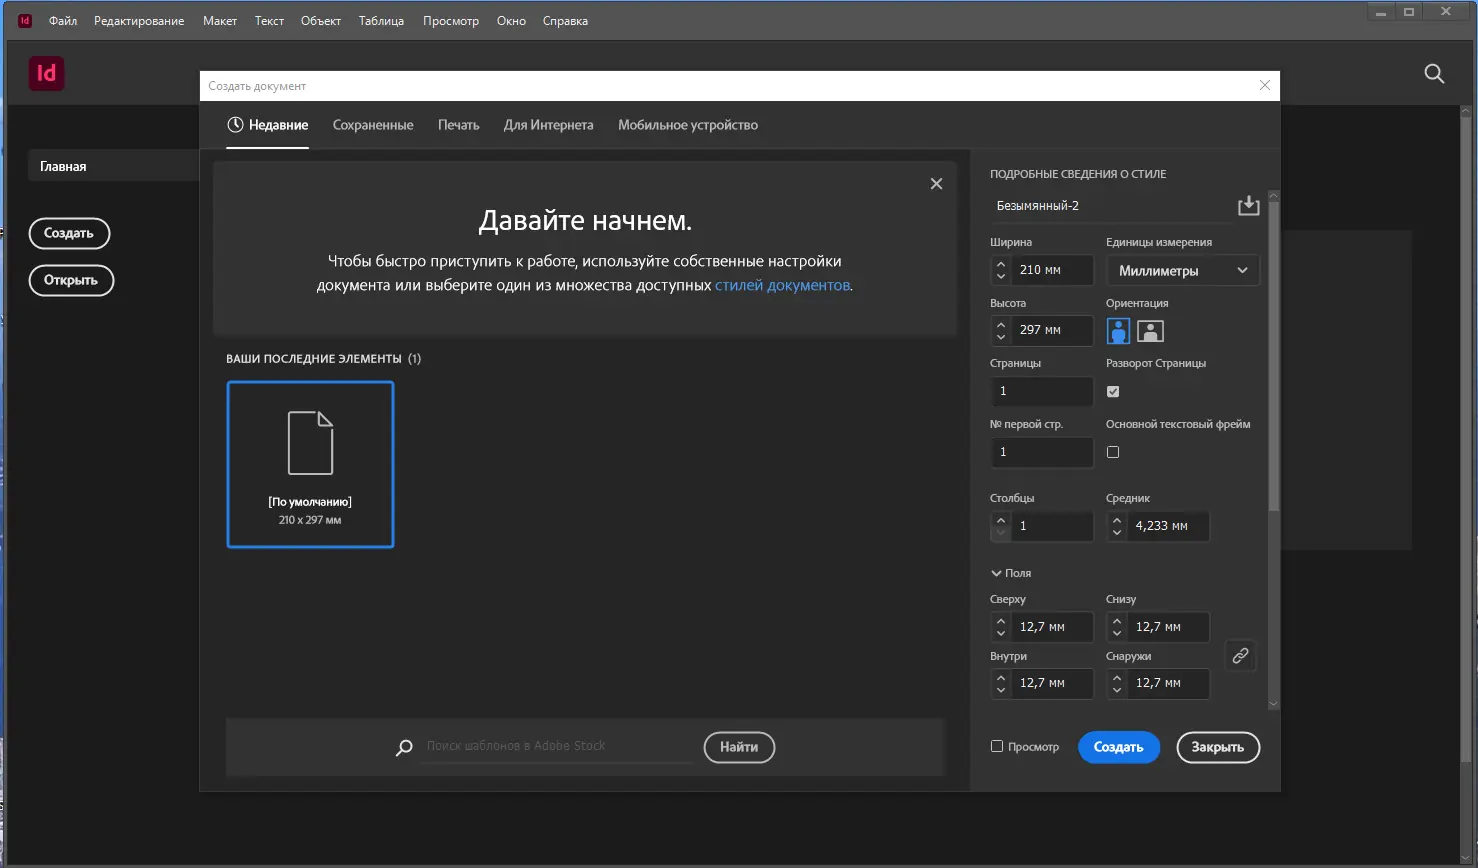
Task: Select the Главная tab on home screen
Action: [x=113, y=166]
